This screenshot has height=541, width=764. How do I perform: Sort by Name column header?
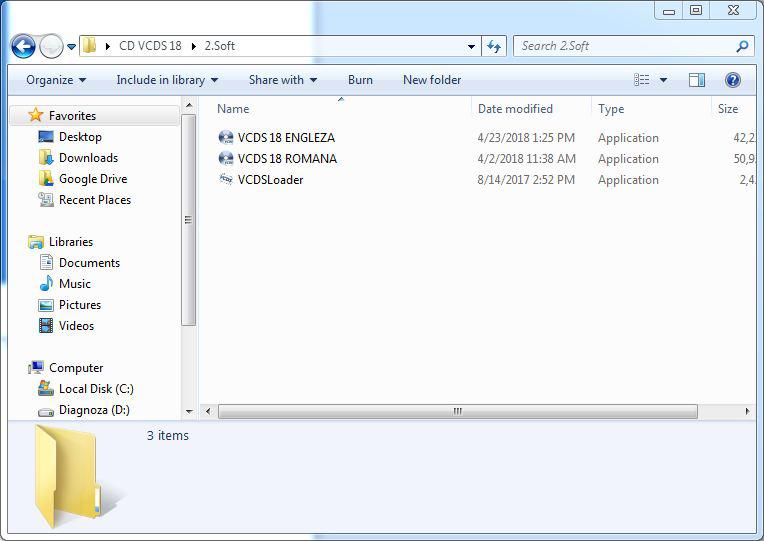coord(233,109)
